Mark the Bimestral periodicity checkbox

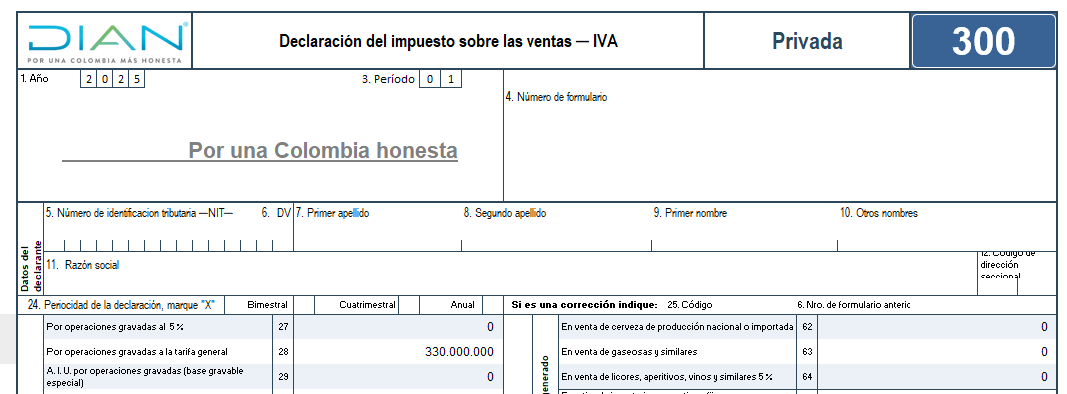pos(303,305)
